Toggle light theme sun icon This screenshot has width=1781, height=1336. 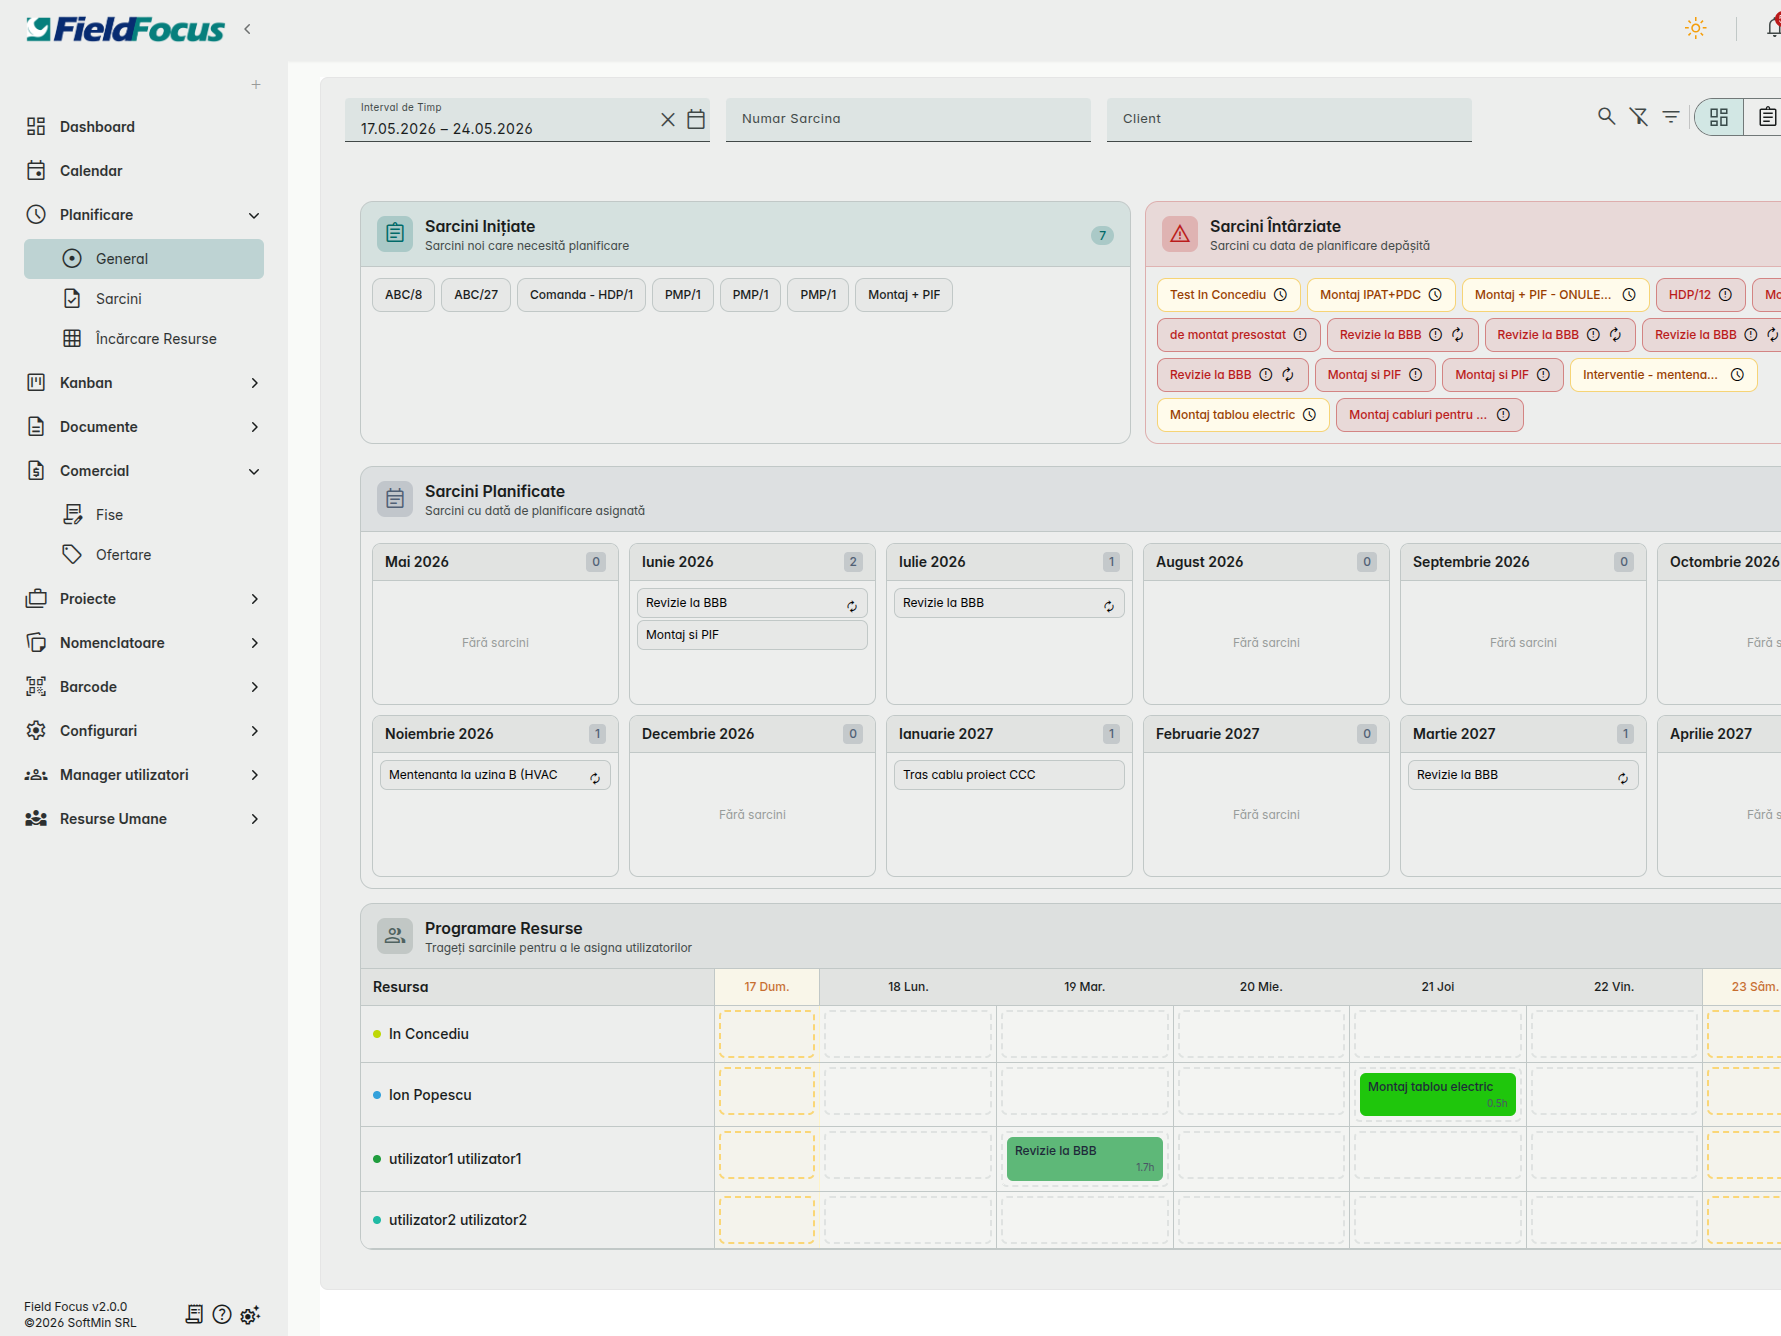tap(1695, 28)
